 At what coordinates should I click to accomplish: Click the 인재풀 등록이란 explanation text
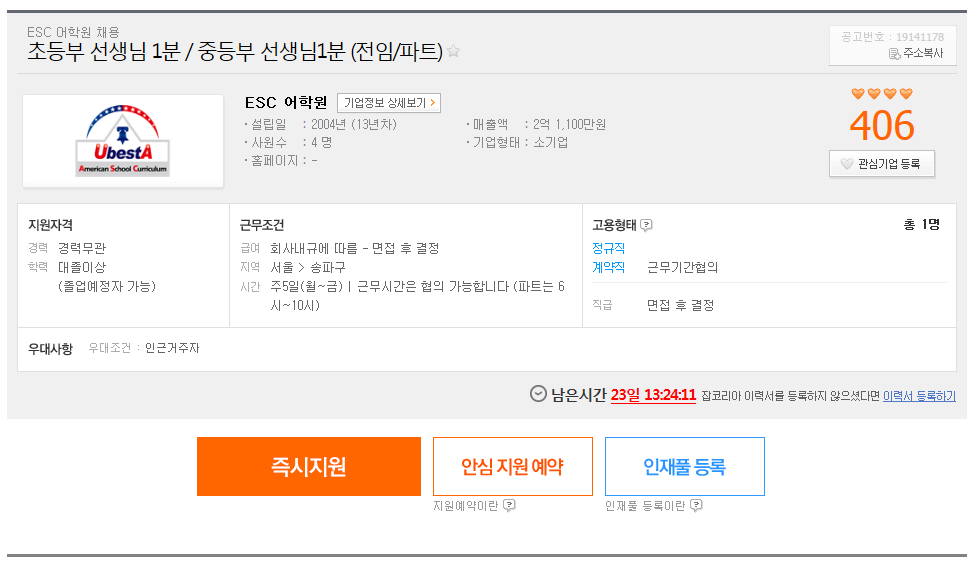coord(645,506)
